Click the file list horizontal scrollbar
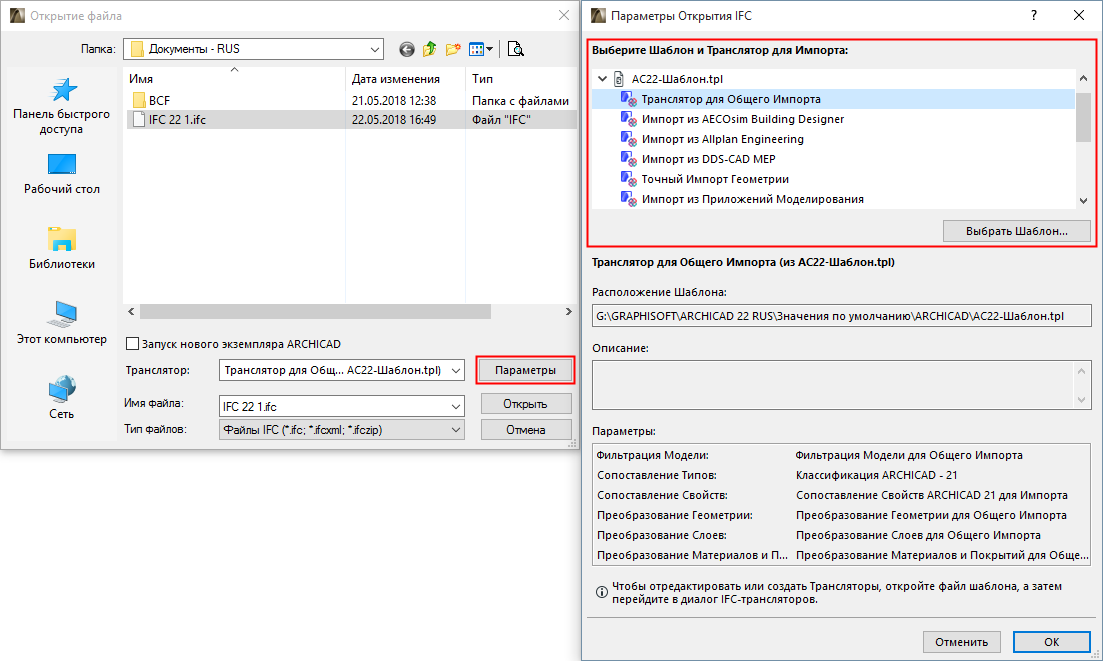This screenshot has height=661, width=1103. click(x=315, y=312)
